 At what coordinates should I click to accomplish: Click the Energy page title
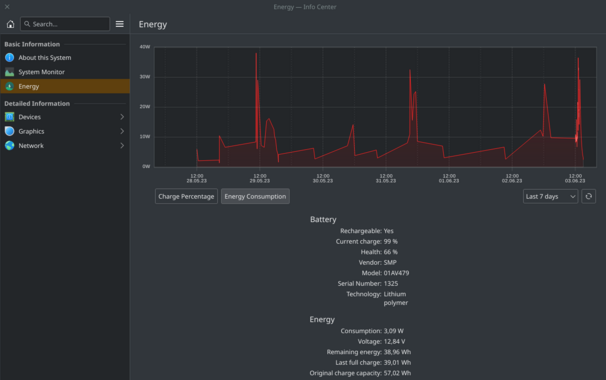point(153,24)
